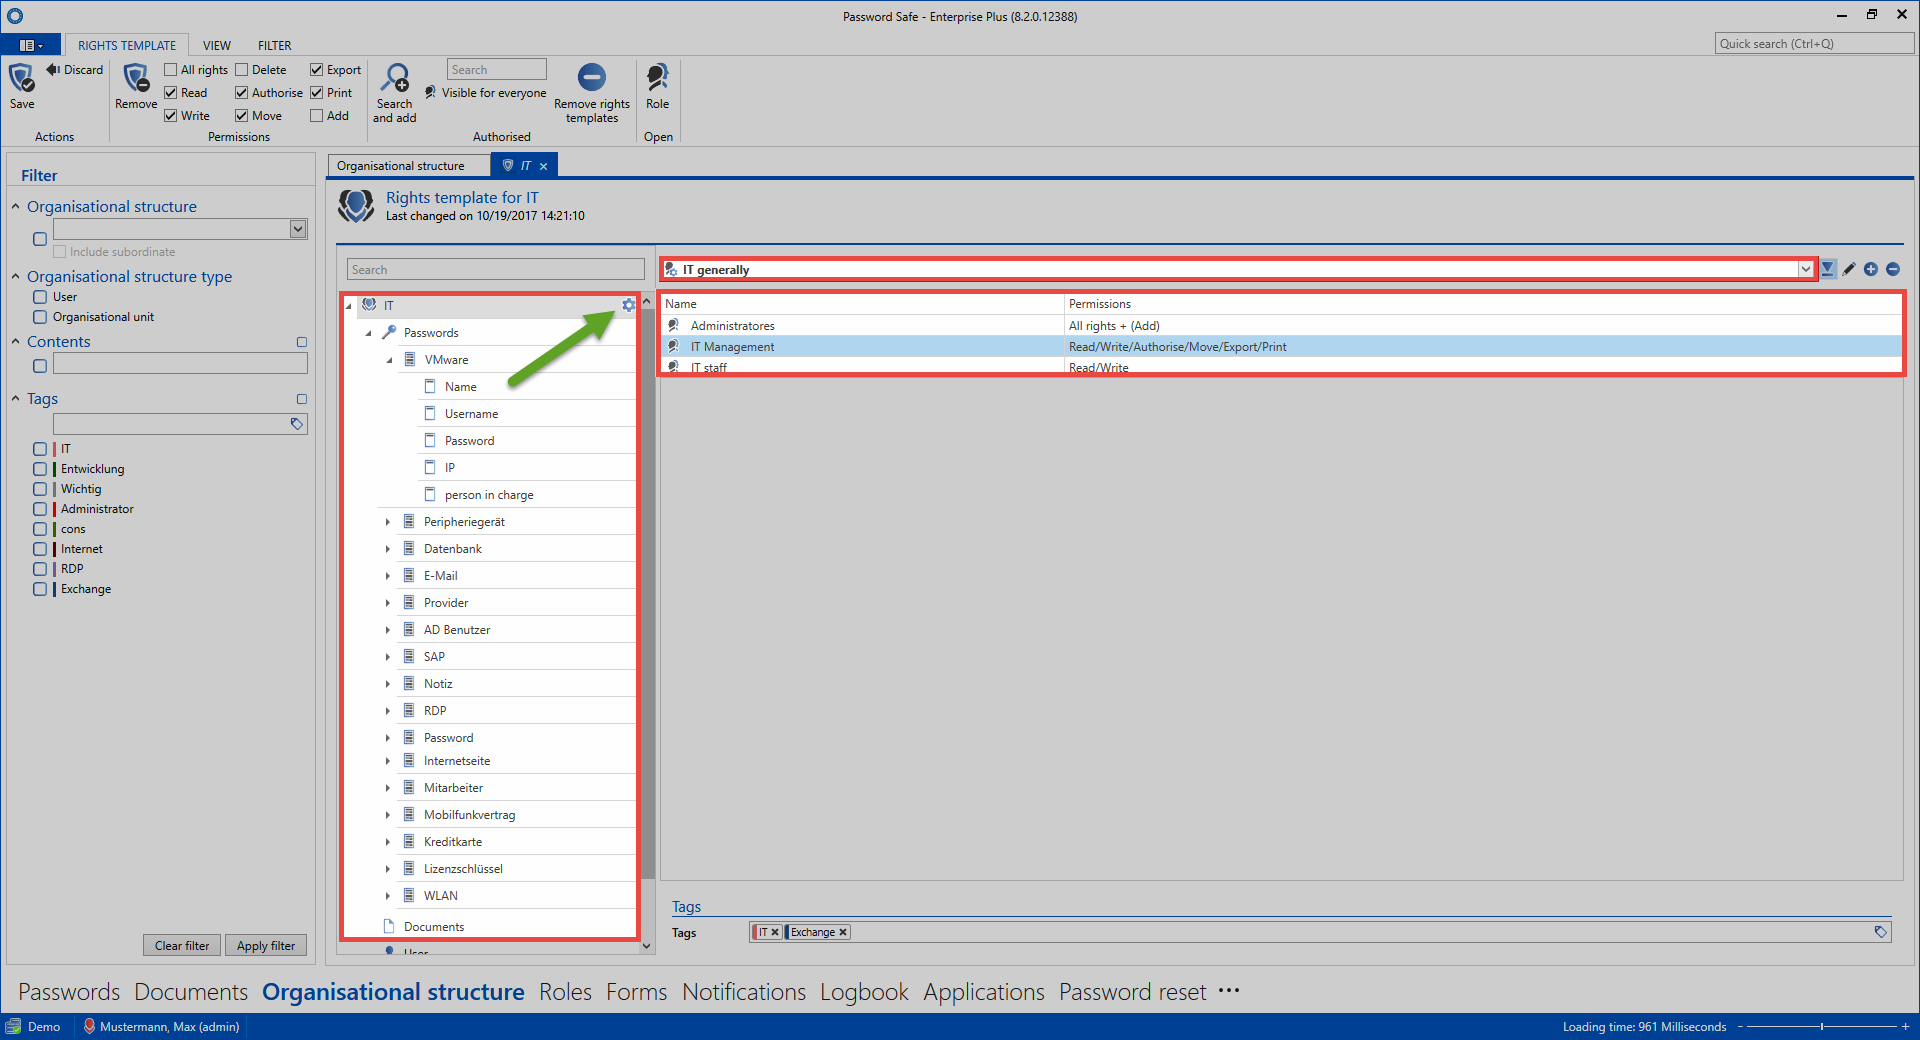Expand the WLAN tree node
Viewport: 1920px width, 1040px height.
click(388, 896)
